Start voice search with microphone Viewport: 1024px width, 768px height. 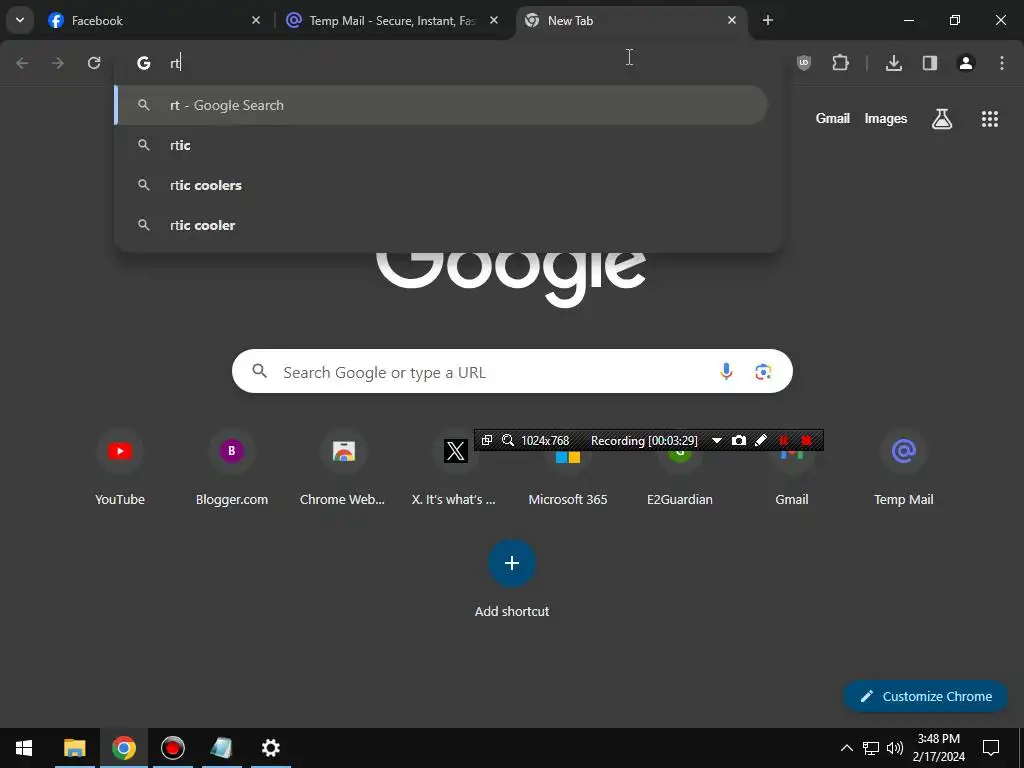726,372
